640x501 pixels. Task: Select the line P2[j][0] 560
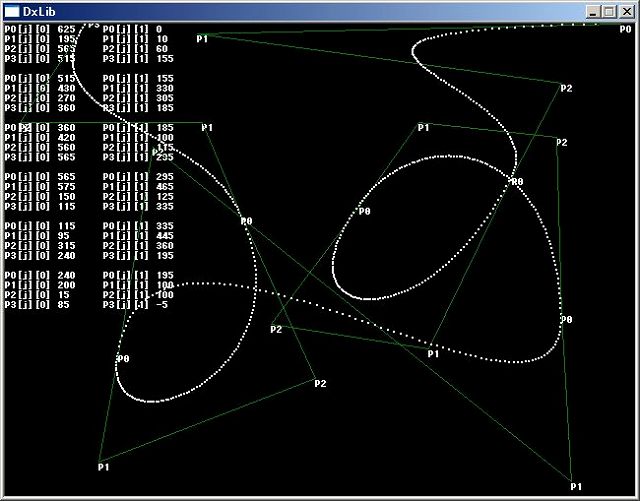[40, 148]
